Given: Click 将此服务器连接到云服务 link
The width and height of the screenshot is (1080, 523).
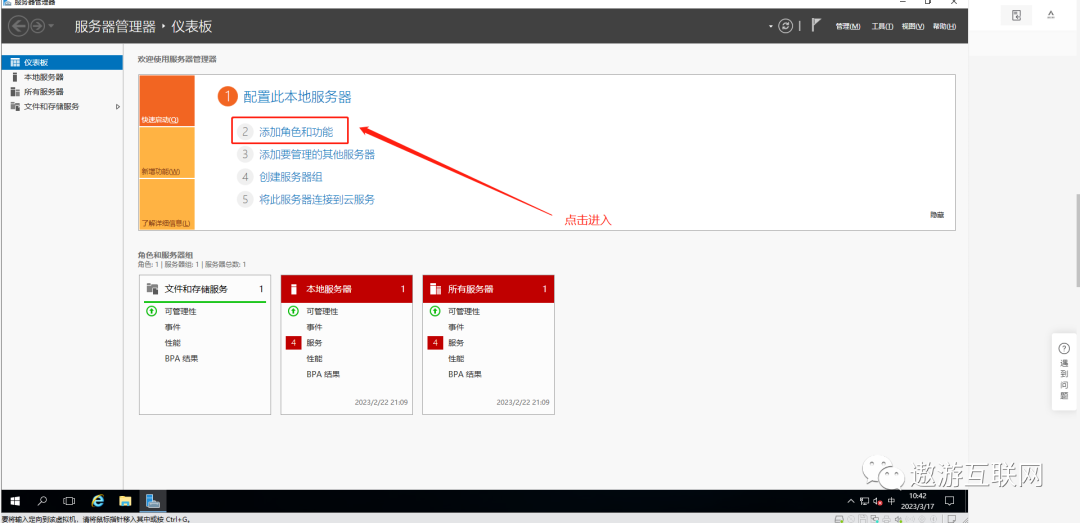Looking at the screenshot, I should coord(317,200).
